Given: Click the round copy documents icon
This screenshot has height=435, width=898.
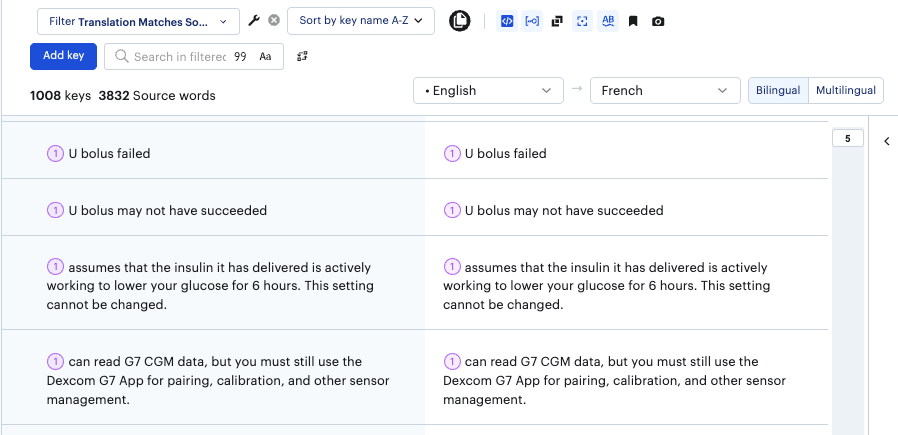Looking at the screenshot, I should 459,21.
